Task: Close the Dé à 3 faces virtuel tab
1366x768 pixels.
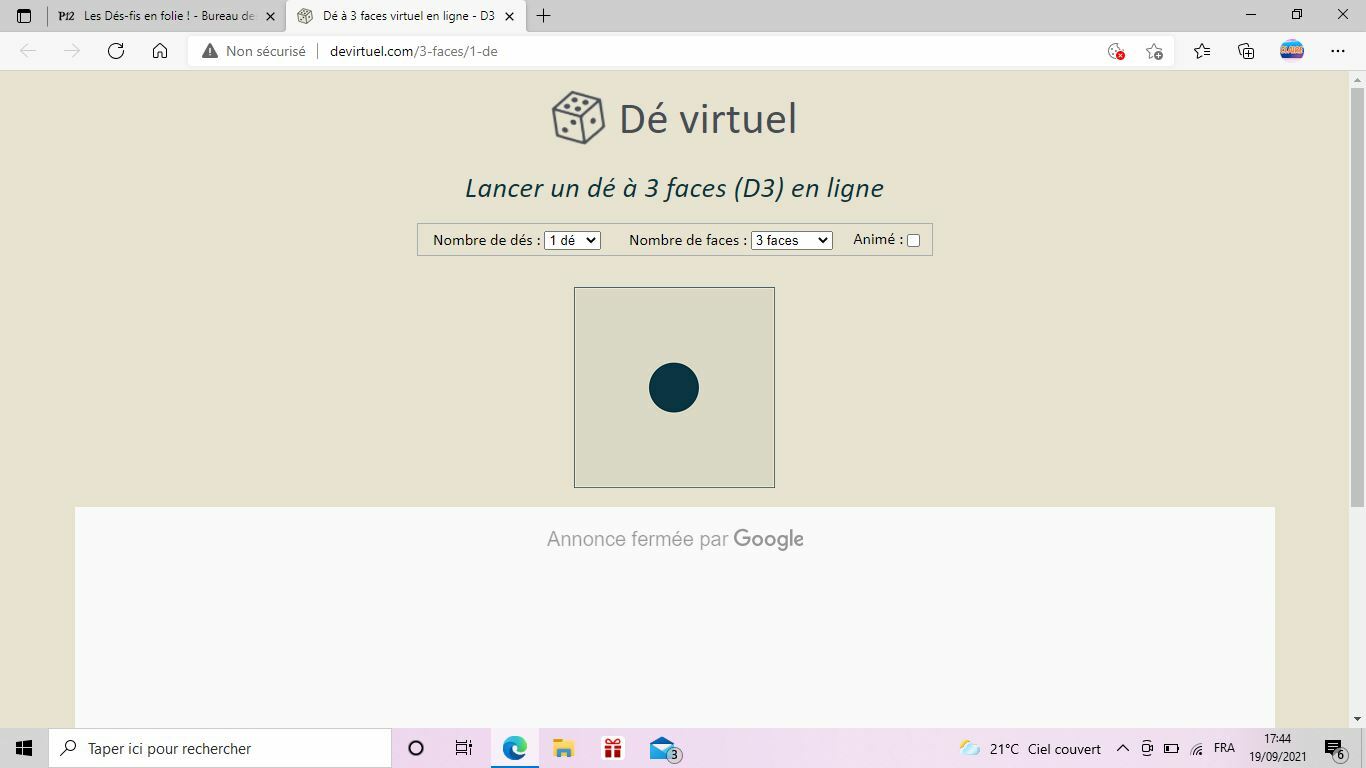Action: point(510,16)
